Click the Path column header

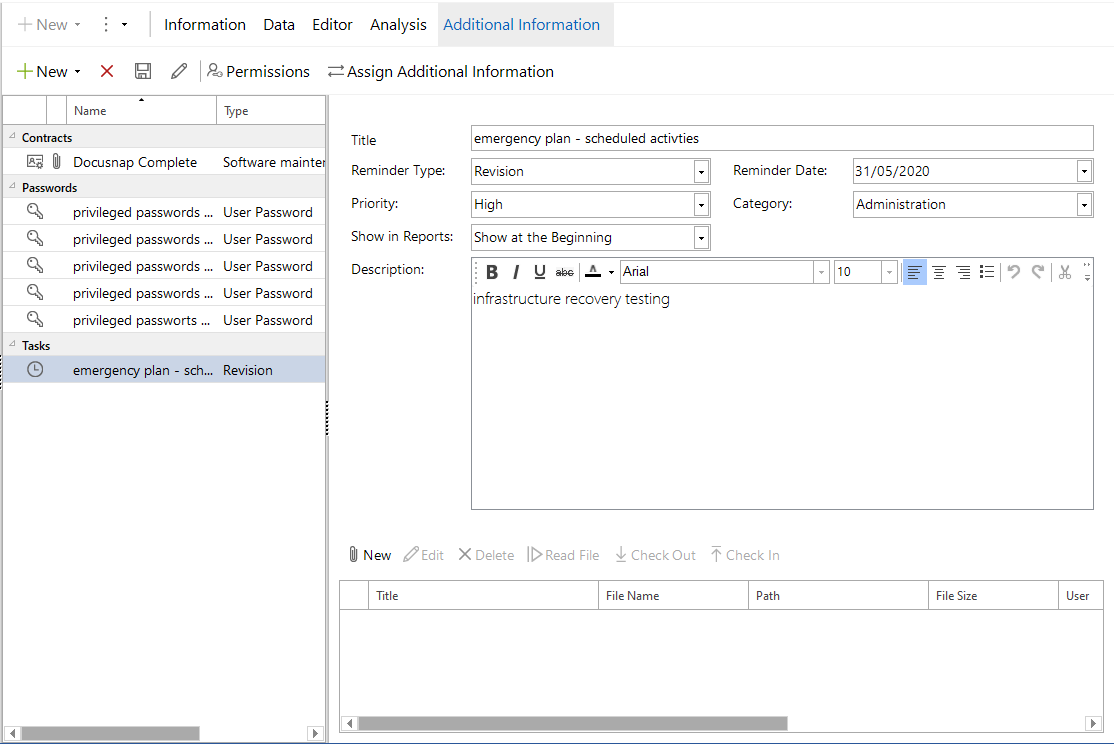838,595
